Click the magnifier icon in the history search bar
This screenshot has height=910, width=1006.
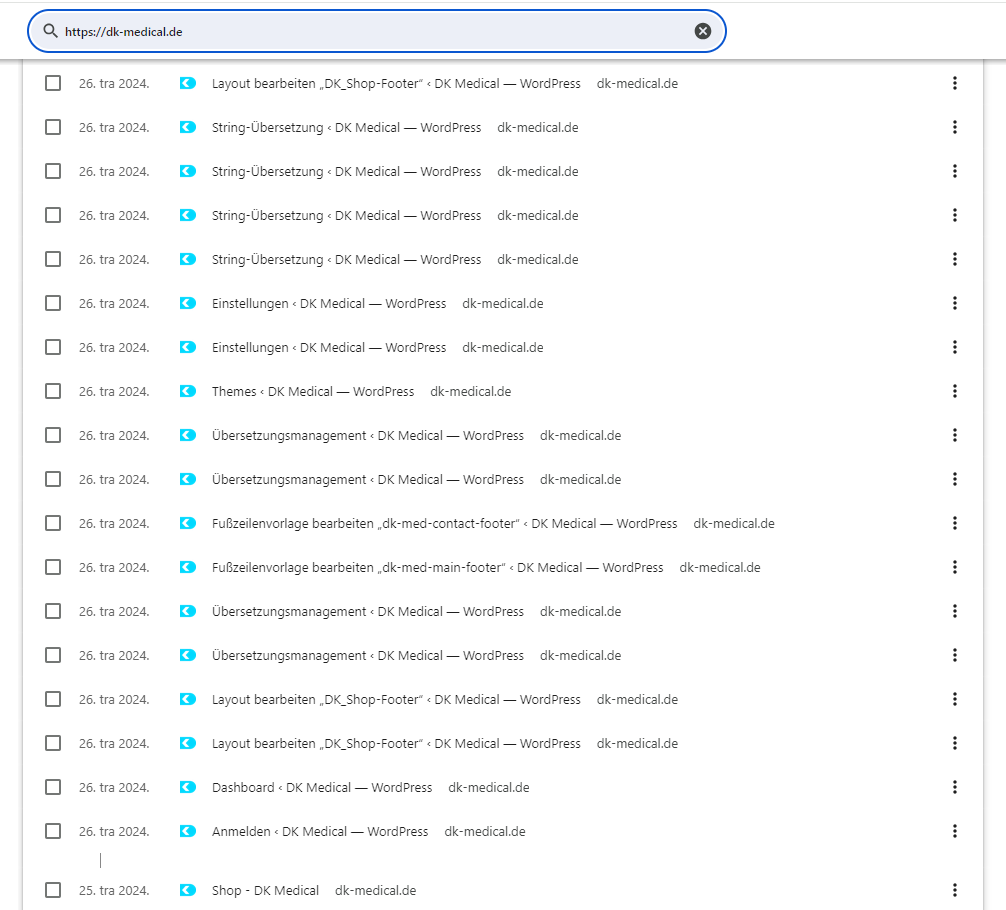50,31
